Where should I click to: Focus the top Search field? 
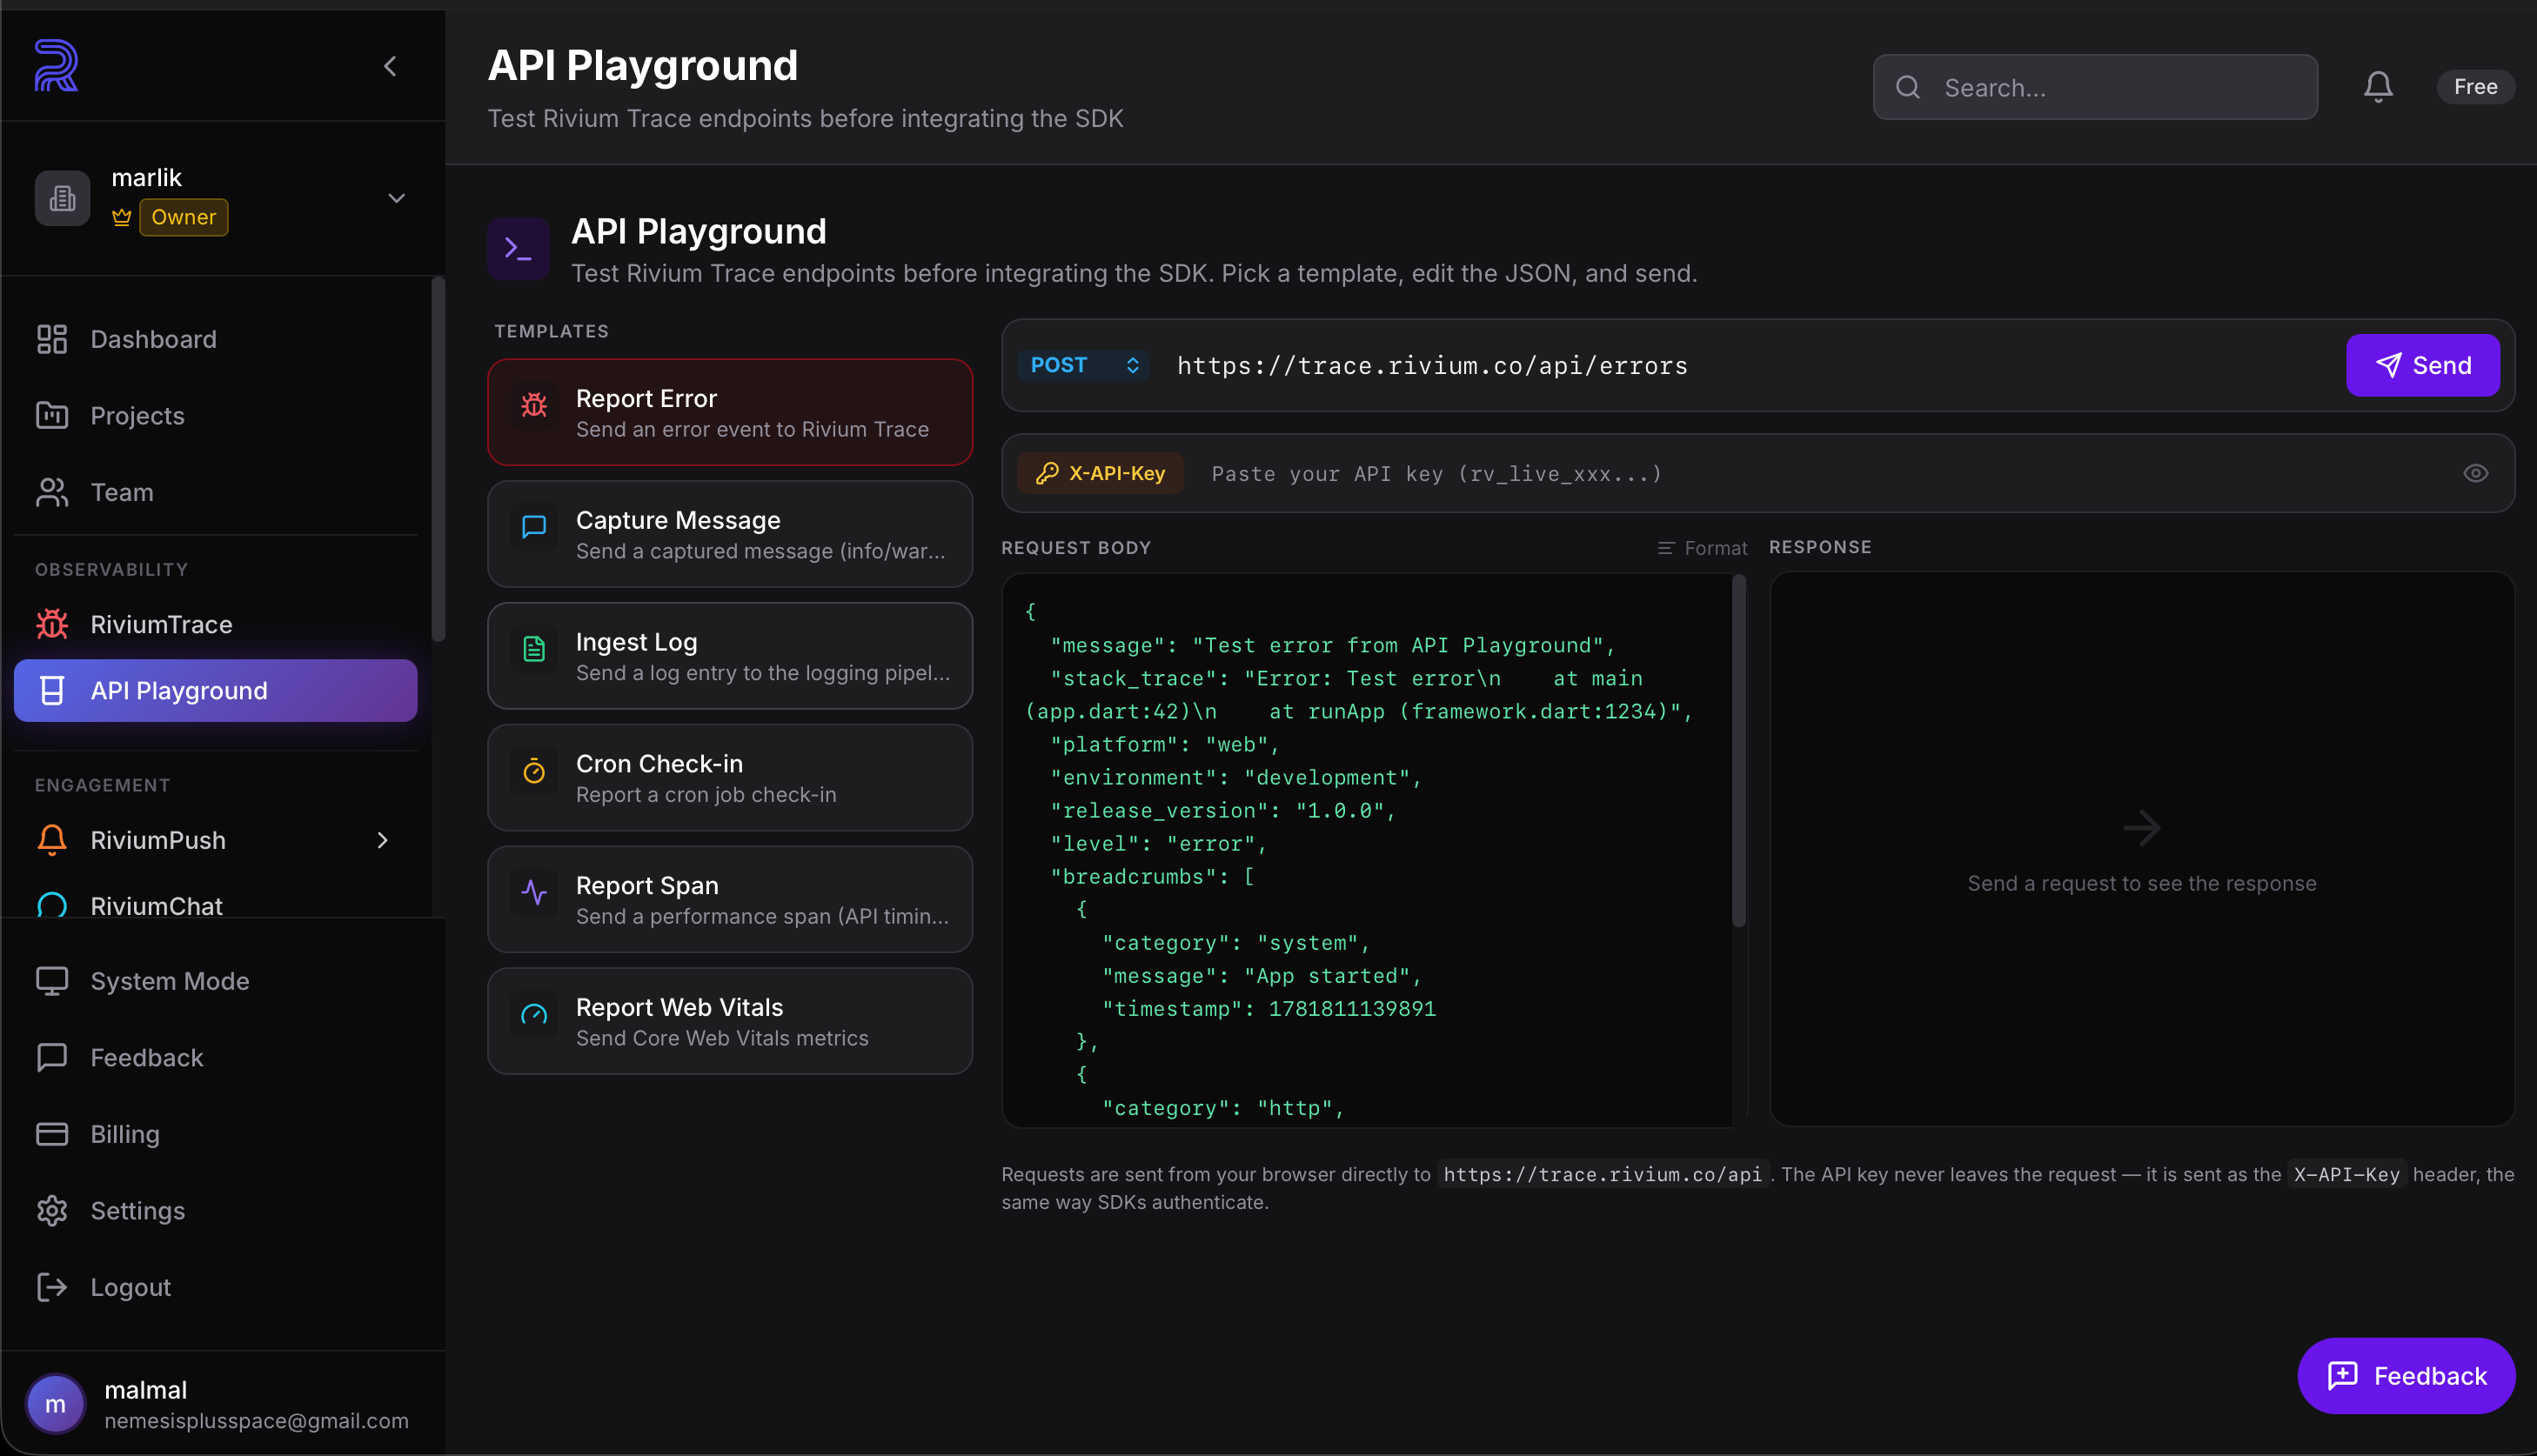pyautogui.click(x=2095, y=87)
